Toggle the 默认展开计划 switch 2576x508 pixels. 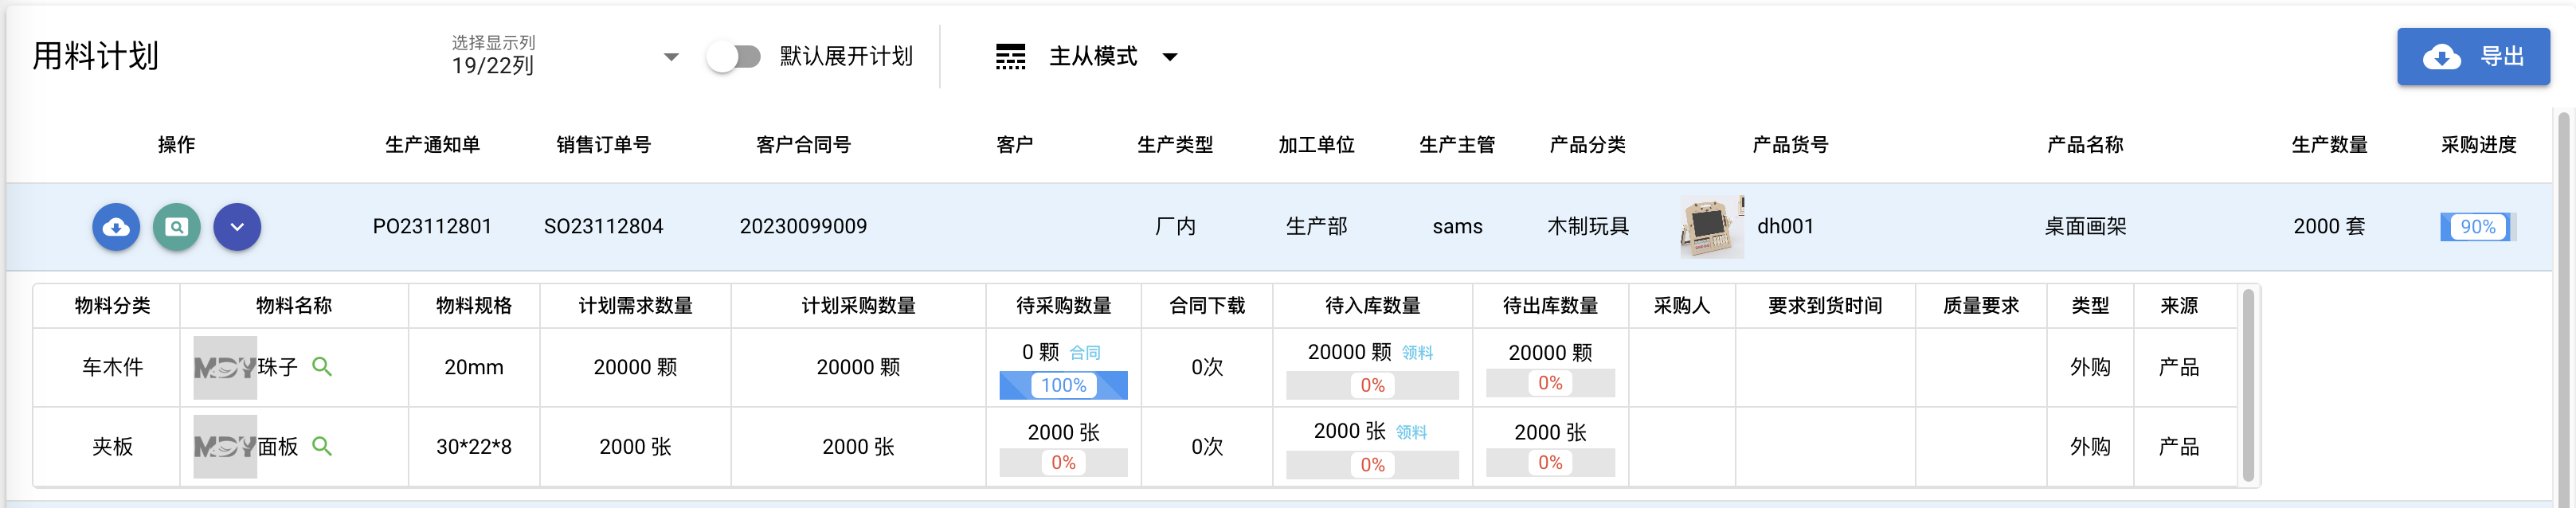tap(734, 56)
